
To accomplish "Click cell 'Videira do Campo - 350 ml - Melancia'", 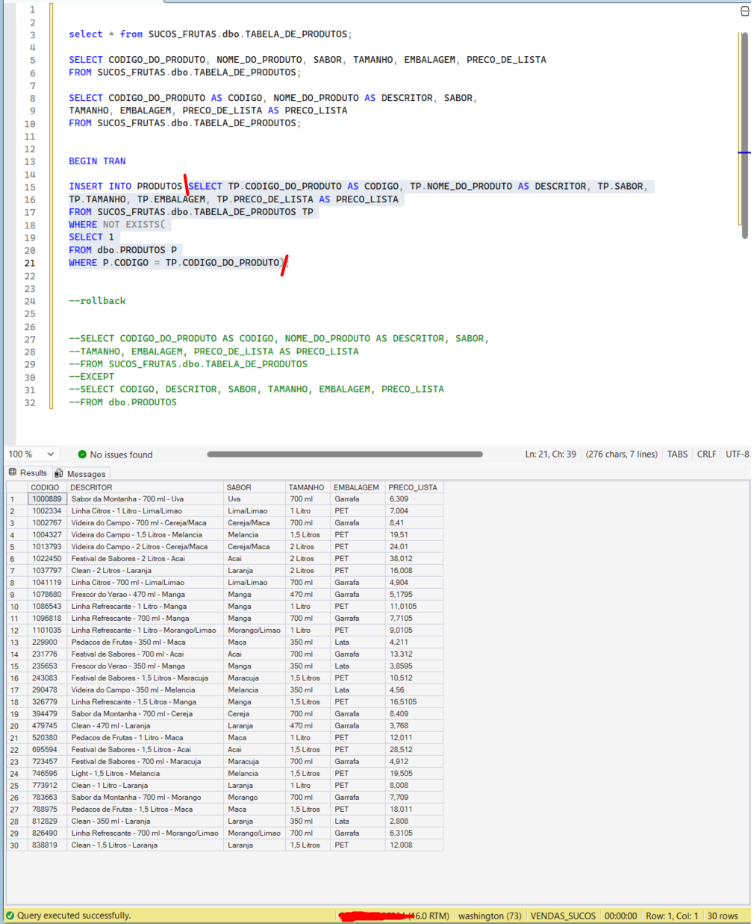I will point(145,690).
